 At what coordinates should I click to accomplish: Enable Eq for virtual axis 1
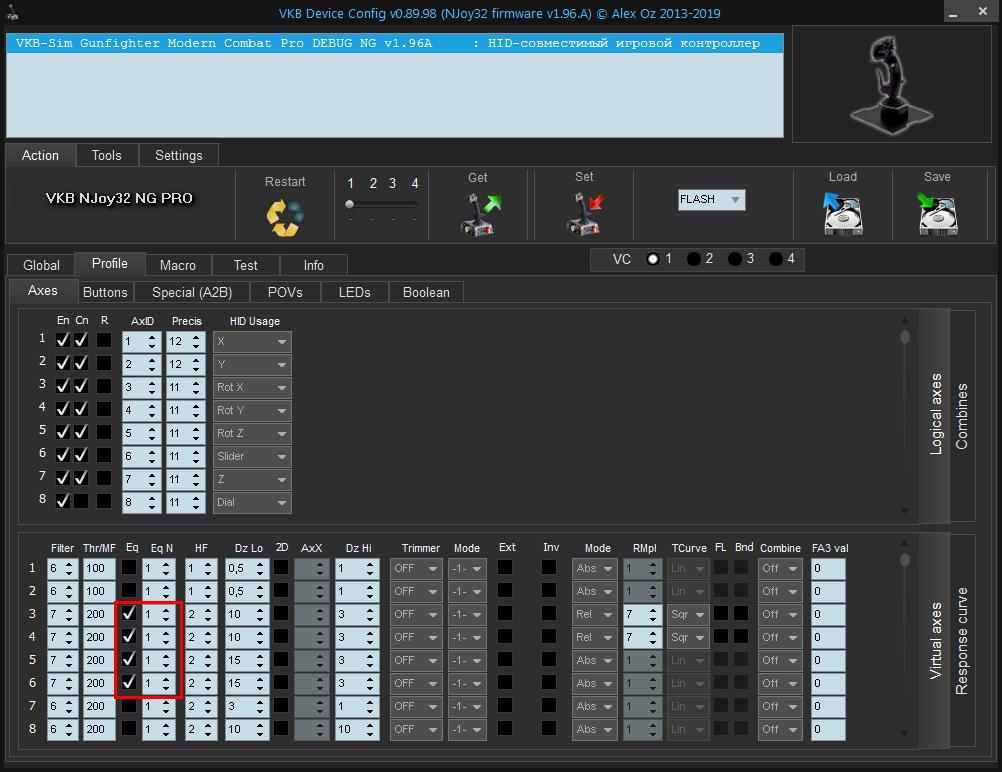pyautogui.click(x=129, y=567)
